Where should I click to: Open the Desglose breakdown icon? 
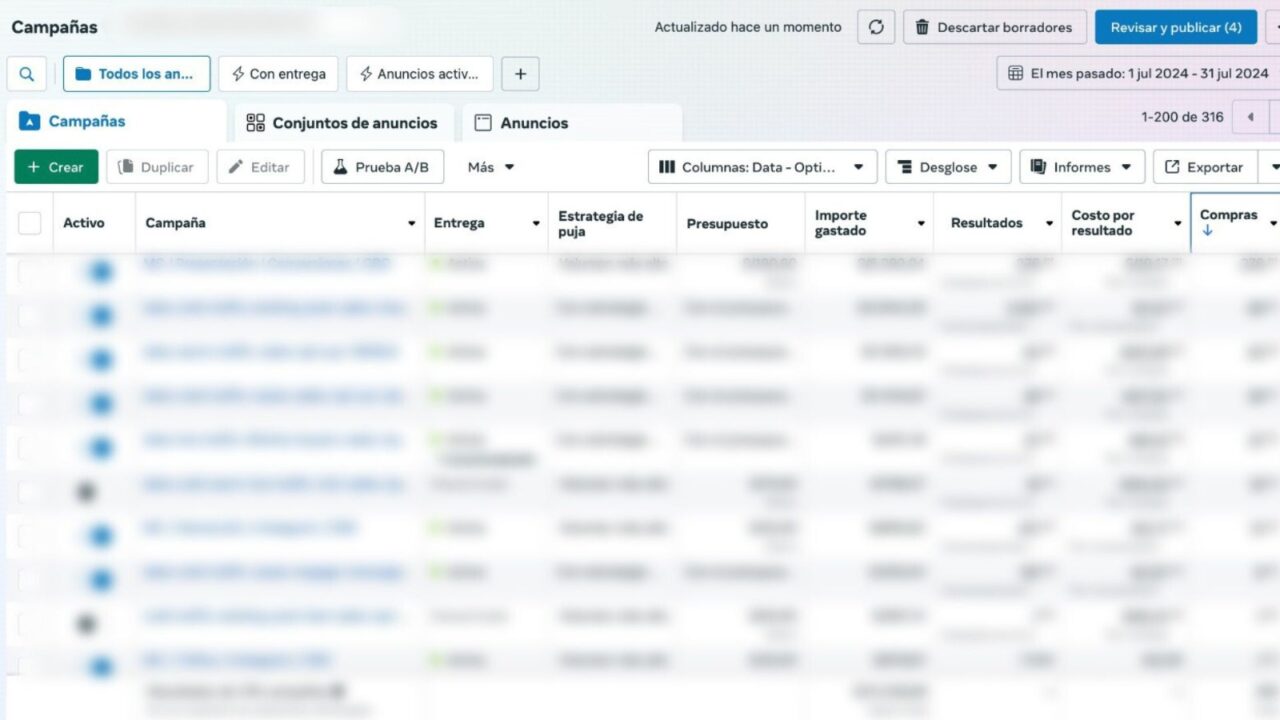click(x=905, y=167)
